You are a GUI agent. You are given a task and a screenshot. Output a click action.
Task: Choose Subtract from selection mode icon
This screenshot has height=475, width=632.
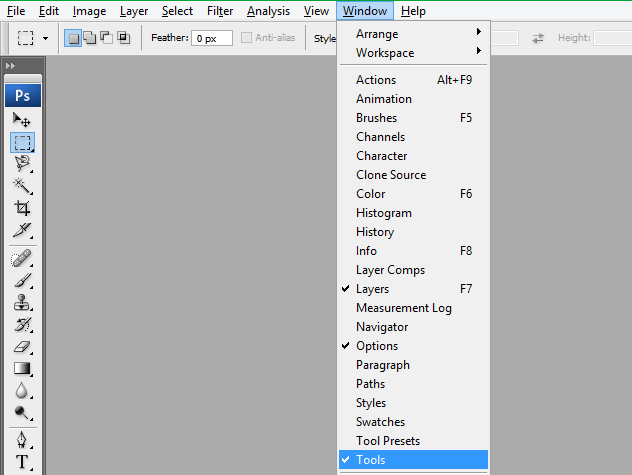click(106, 38)
